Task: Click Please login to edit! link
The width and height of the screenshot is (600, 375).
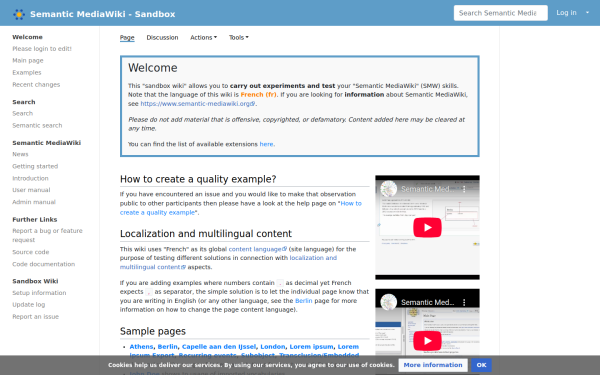Action: (42, 49)
